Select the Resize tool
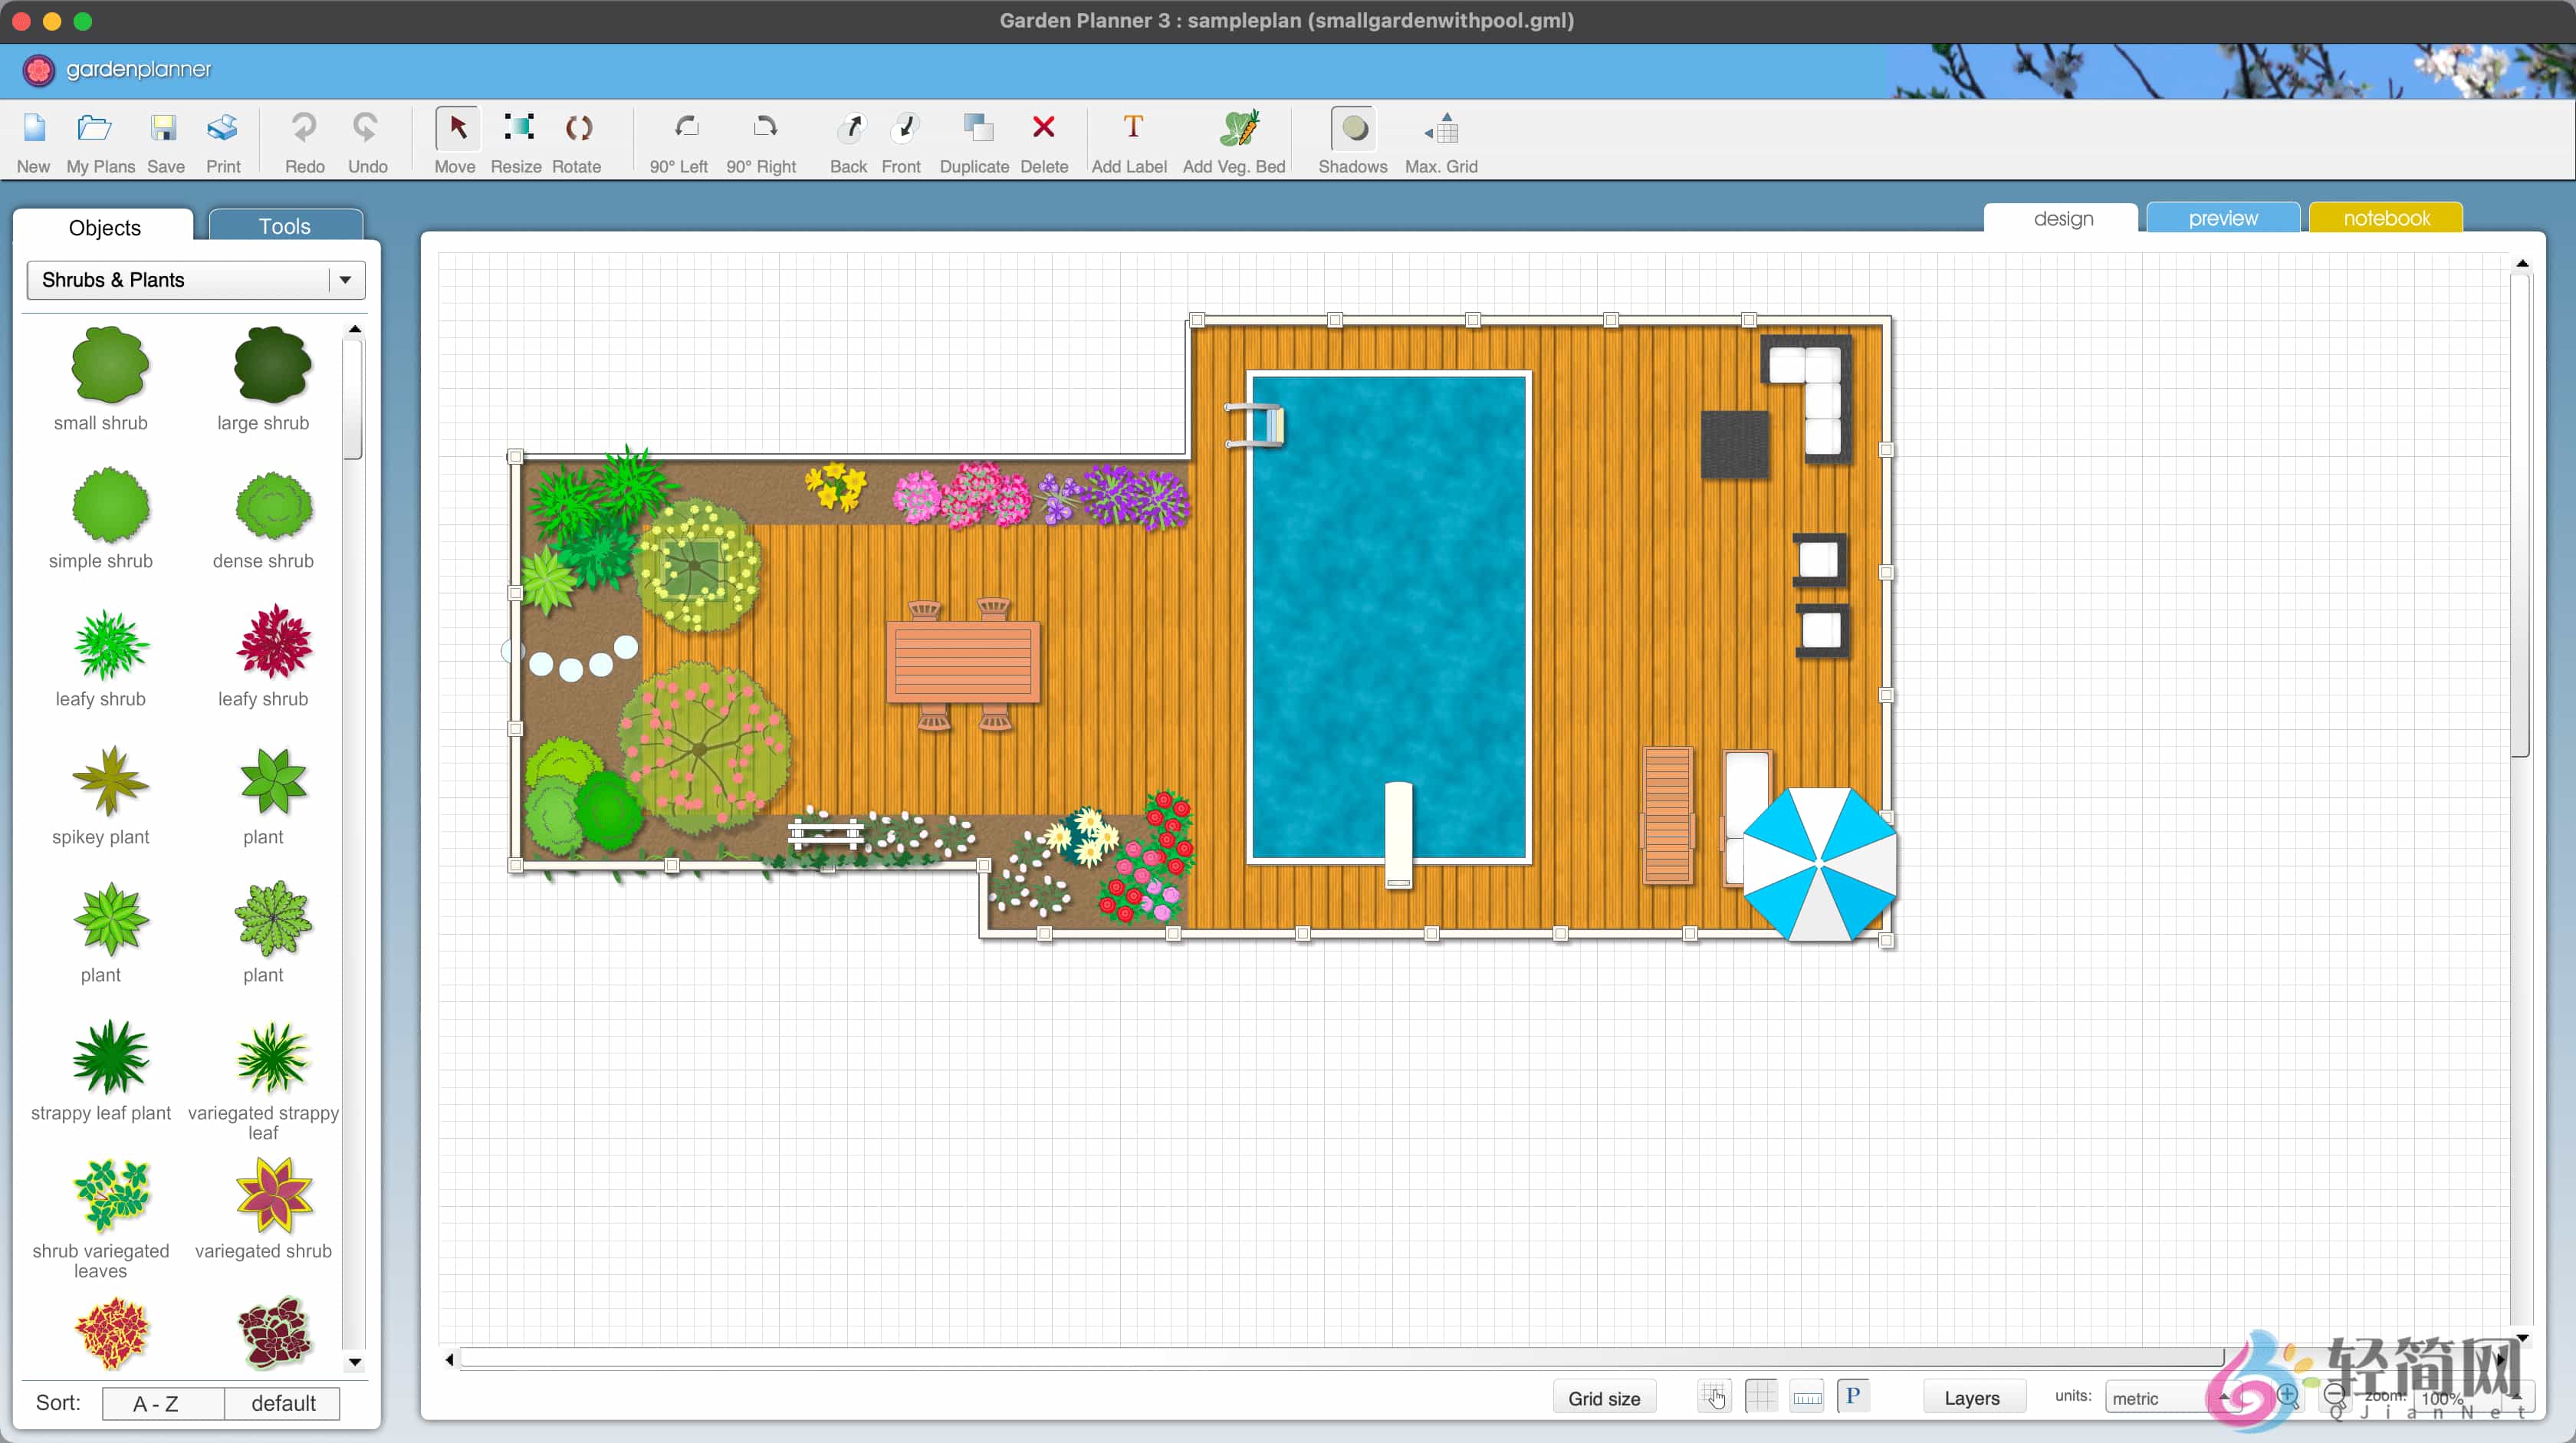 click(516, 140)
